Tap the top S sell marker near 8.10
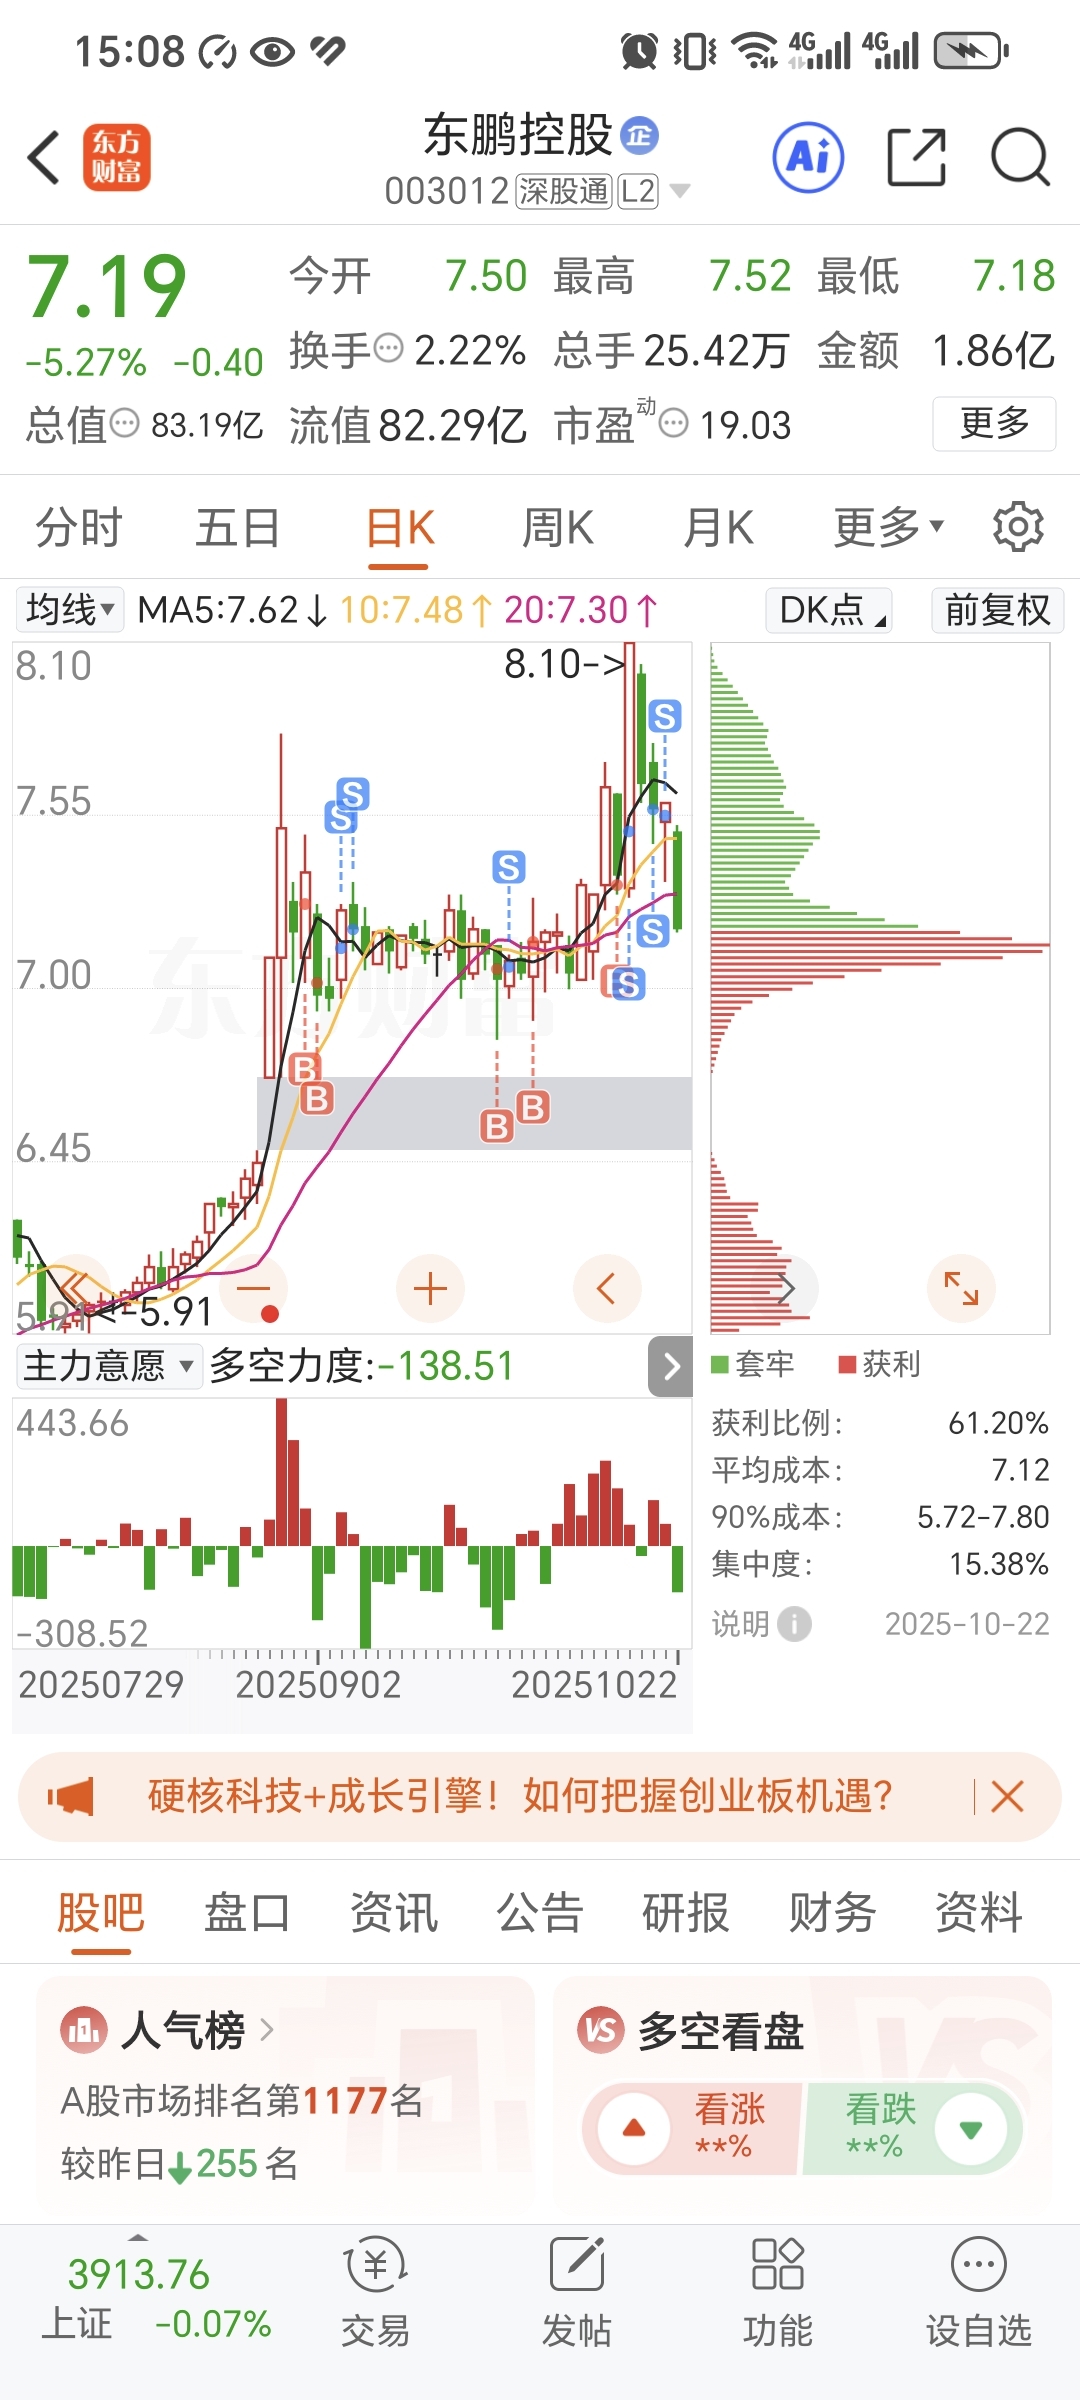This screenshot has width=1080, height=2400. coord(664,716)
